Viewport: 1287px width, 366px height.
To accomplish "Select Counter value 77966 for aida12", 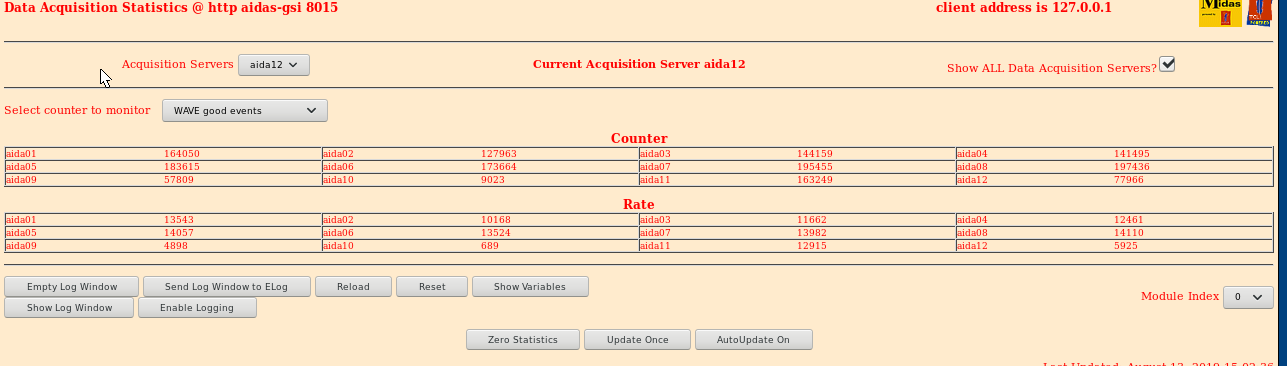I will pyautogui.click(x=1129, y=180).
